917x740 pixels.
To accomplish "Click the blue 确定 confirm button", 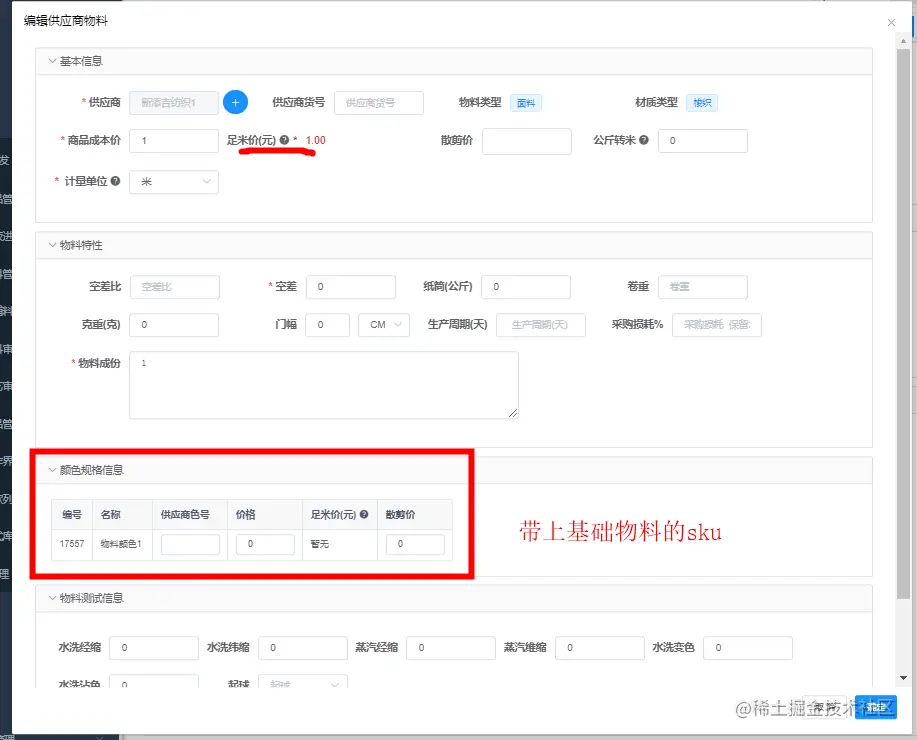I will click(x=875, y=707).
